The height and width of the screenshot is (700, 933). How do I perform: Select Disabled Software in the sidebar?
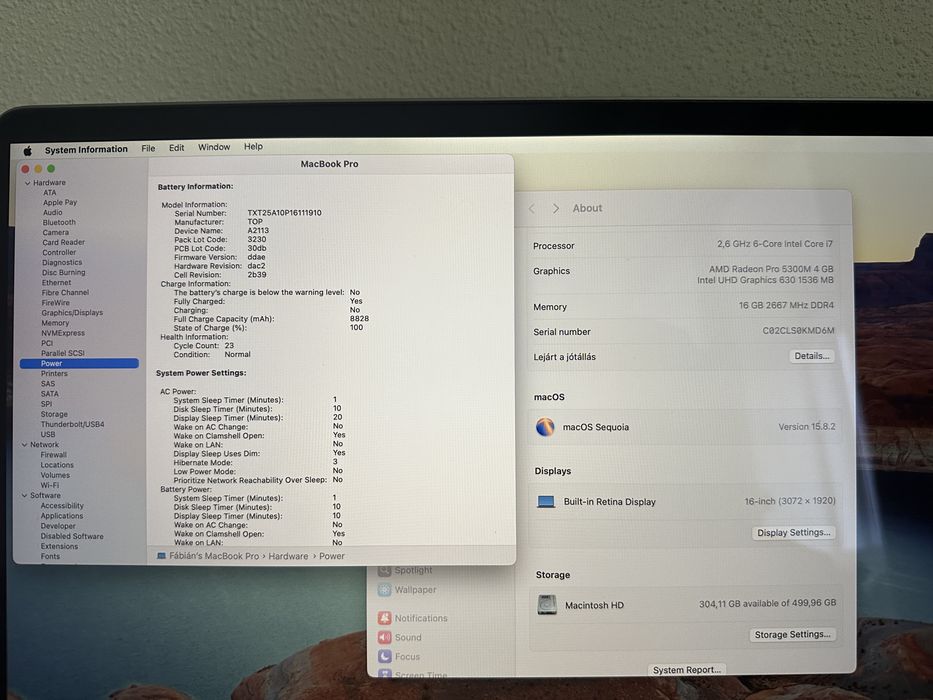(x=72, y=536)
